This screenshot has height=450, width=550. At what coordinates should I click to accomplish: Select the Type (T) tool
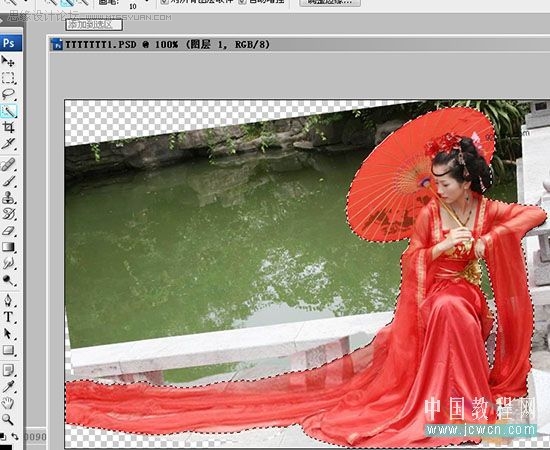click(x=8, y=317)
